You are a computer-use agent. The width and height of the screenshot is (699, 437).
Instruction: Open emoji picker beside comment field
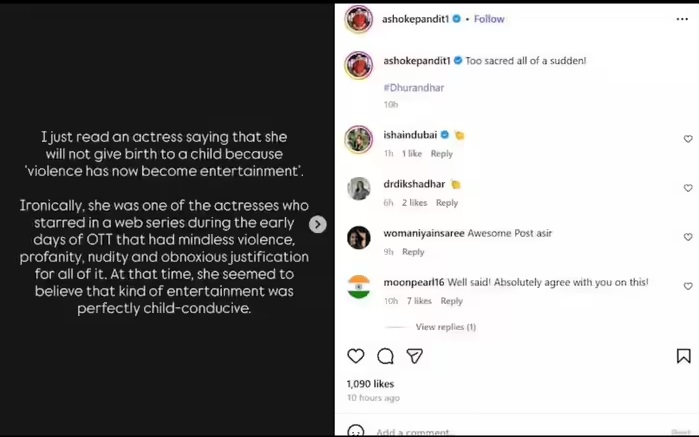point(355,431)
